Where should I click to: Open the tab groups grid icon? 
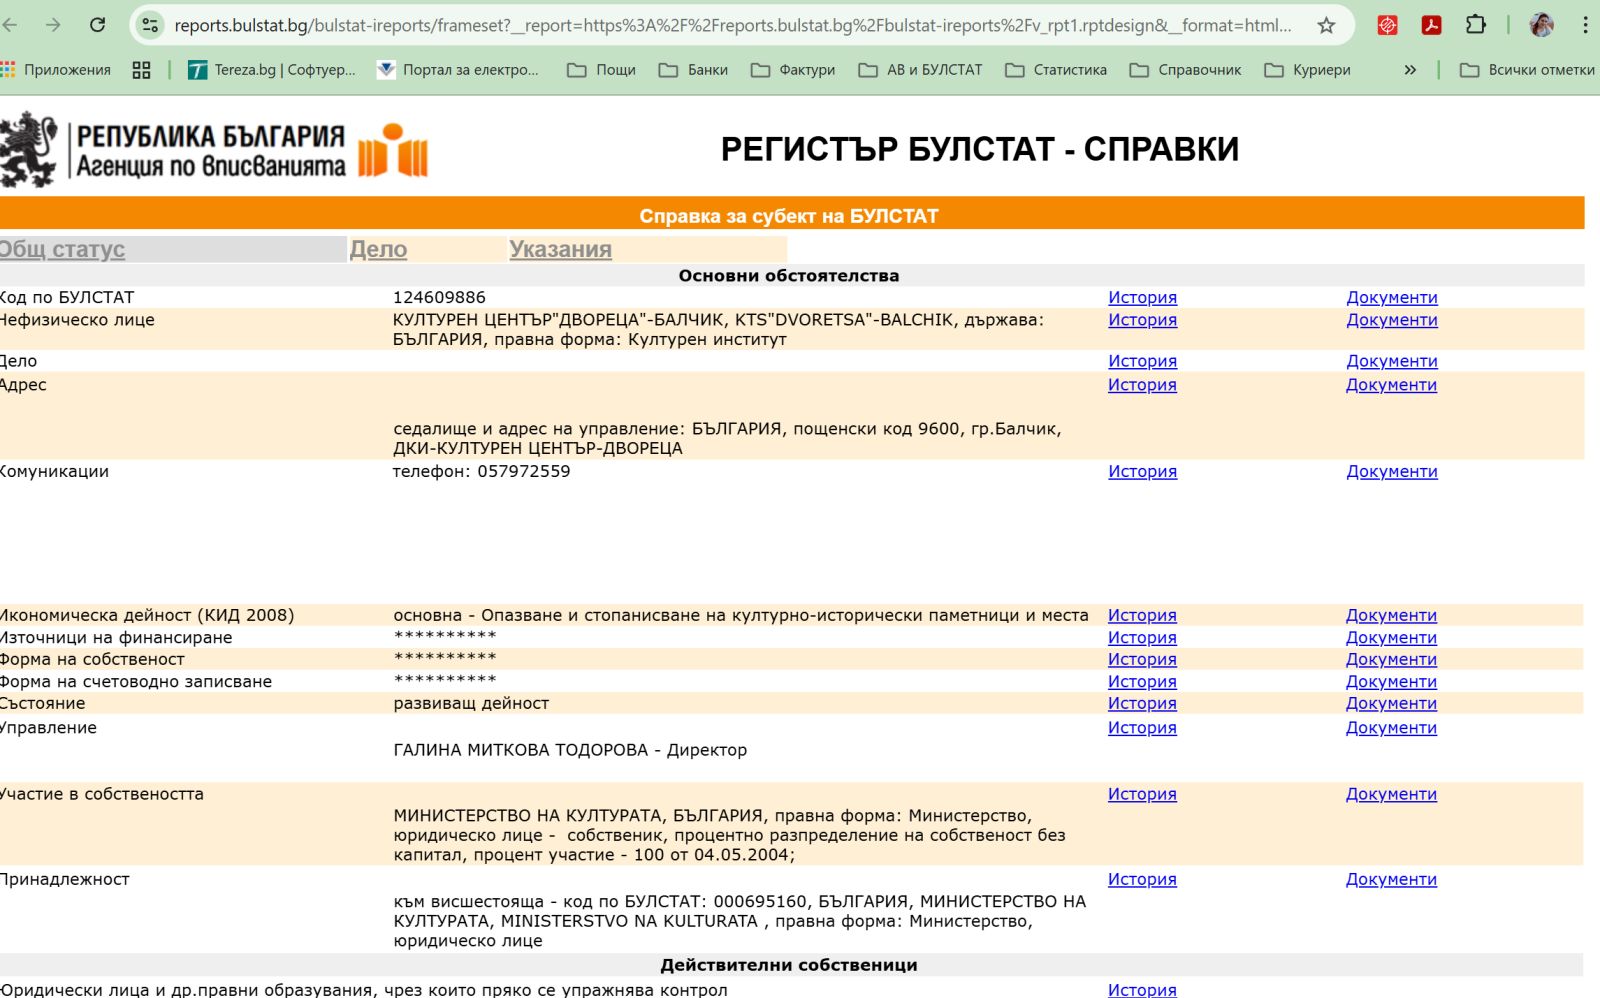tap(141, 70)
